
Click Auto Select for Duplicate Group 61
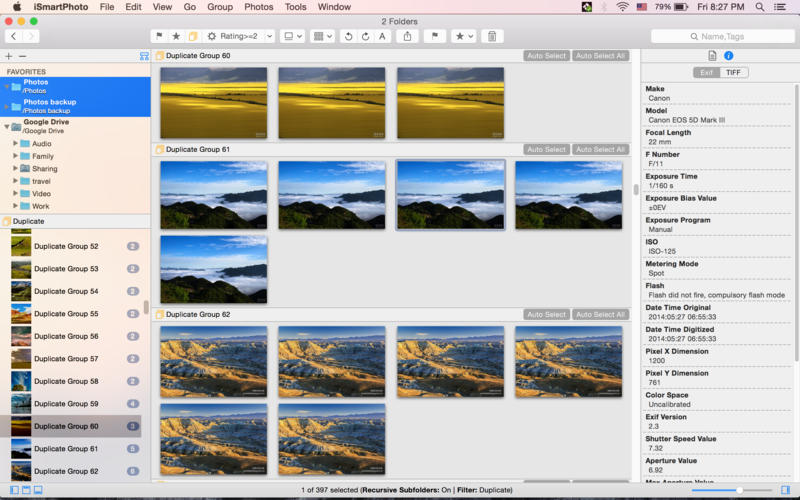tap(546, 149)
